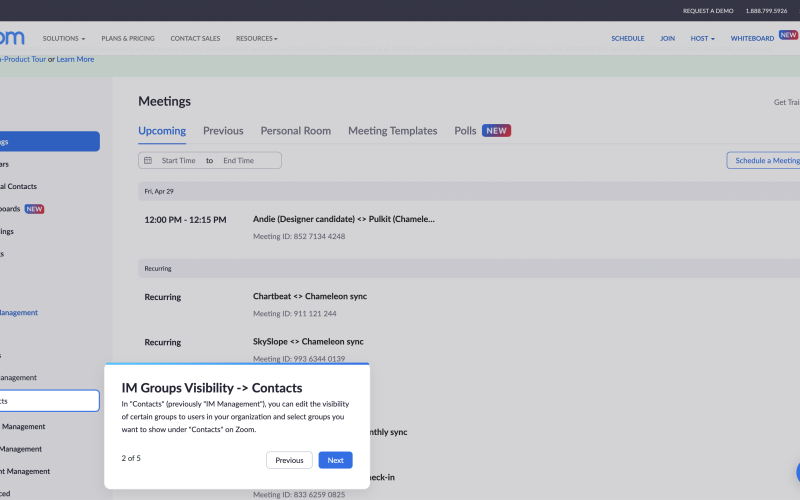Click JOIN in the top navigation
The height and width of the screenshot is (500, 800).
pyautogui.click(x=667, y=38)
